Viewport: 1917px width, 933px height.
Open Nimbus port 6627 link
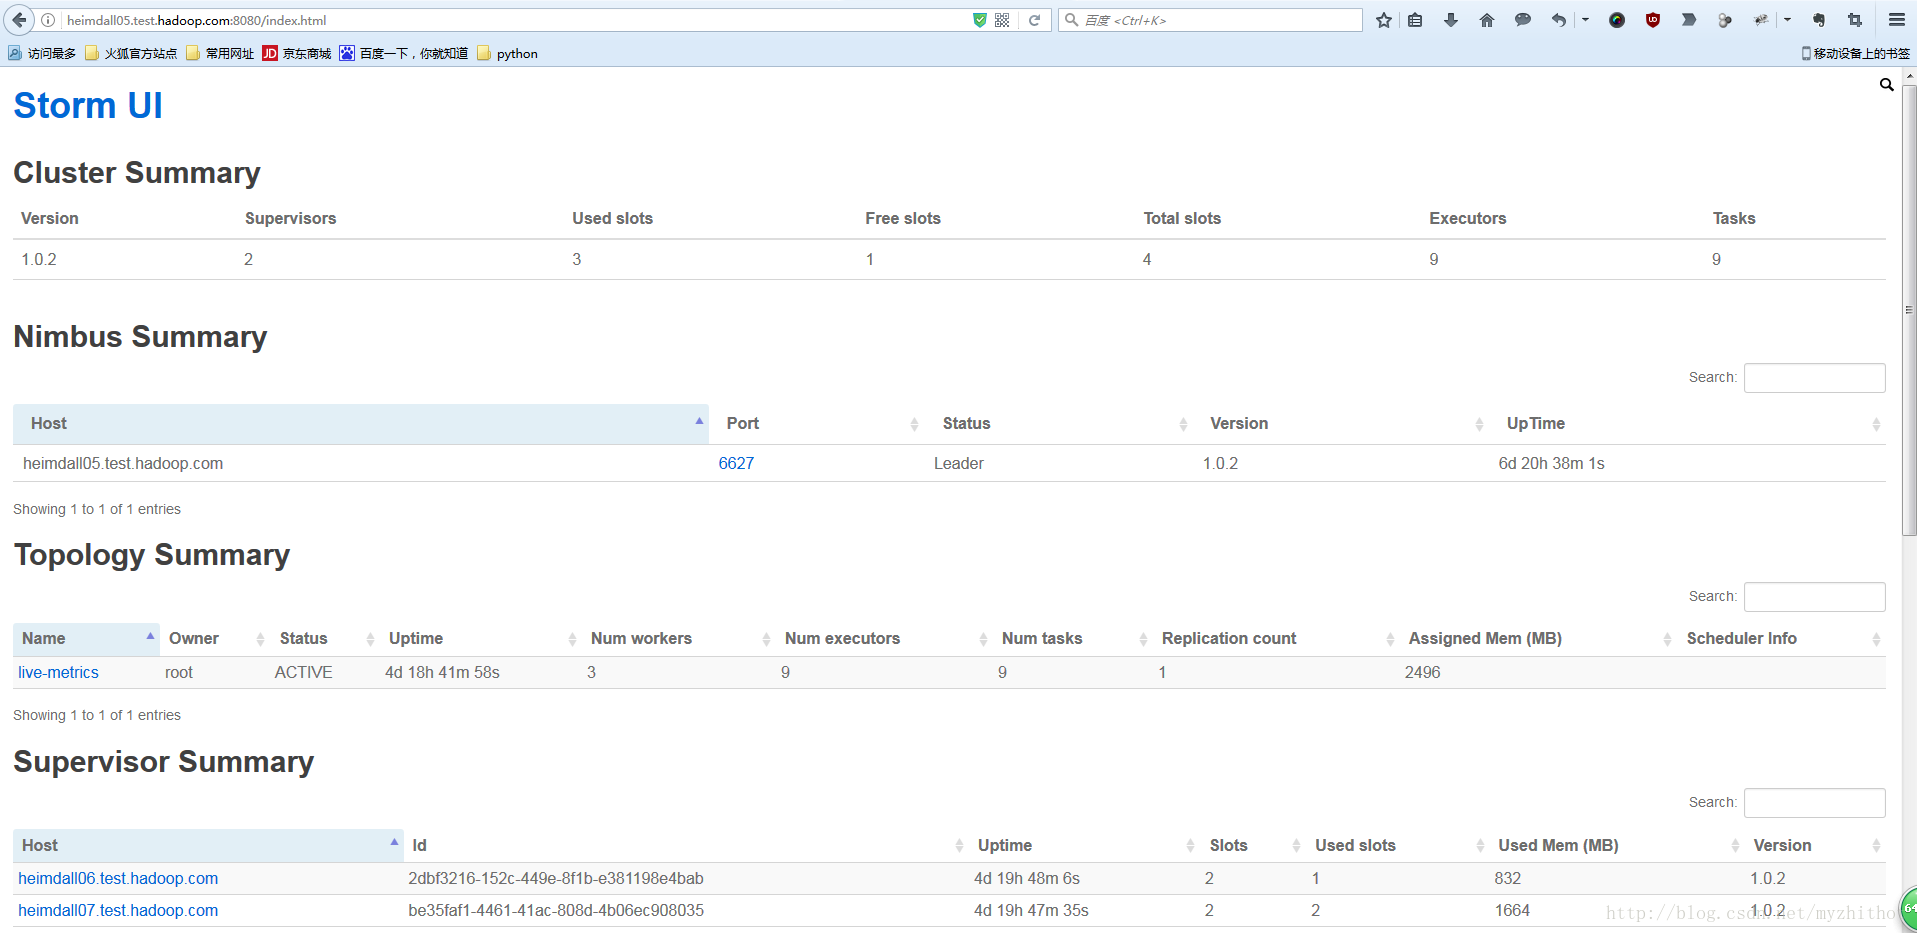[736, 464]
